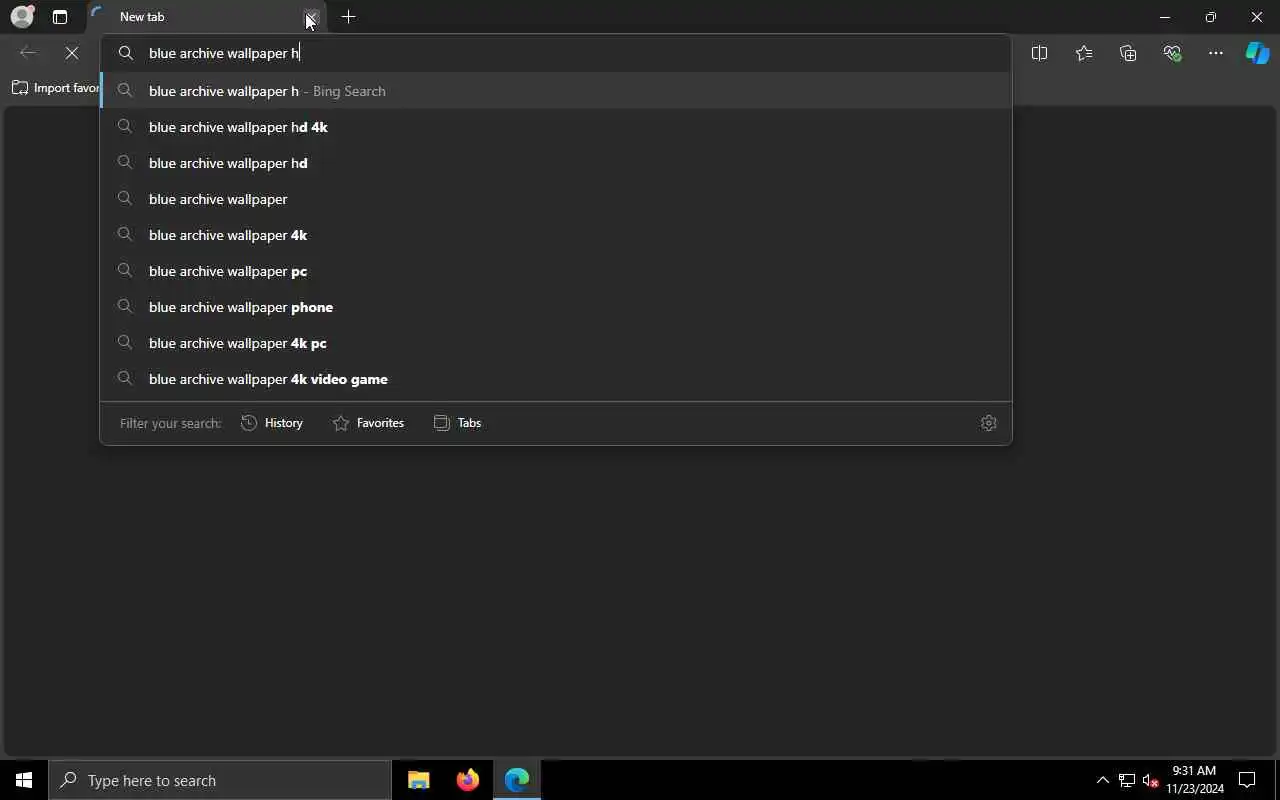Open Settings and more ellipsis menu
Screen dimensions: 1280x800
pyautogui.click(x=1216, y=53)
